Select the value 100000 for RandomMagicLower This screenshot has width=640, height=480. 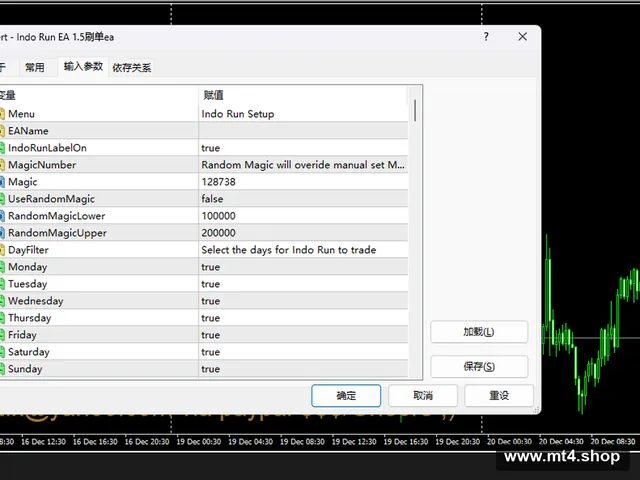click(x=218, y=216)
